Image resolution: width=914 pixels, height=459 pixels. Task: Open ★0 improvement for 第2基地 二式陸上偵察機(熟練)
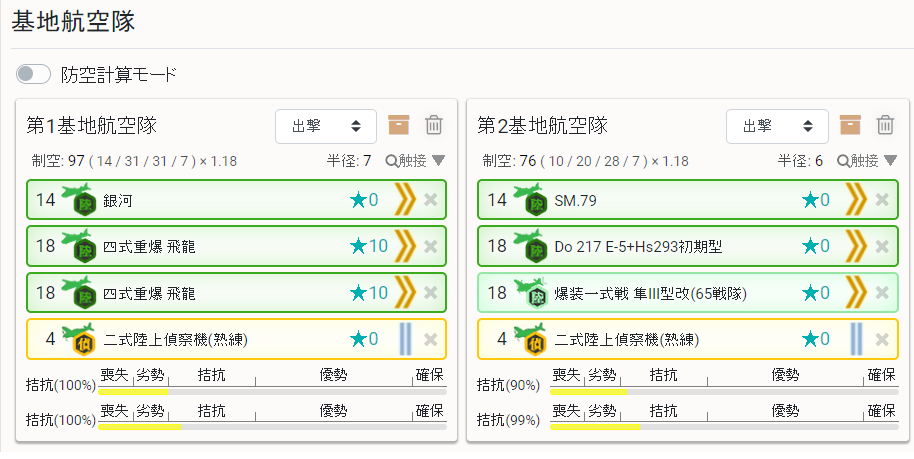815,339
